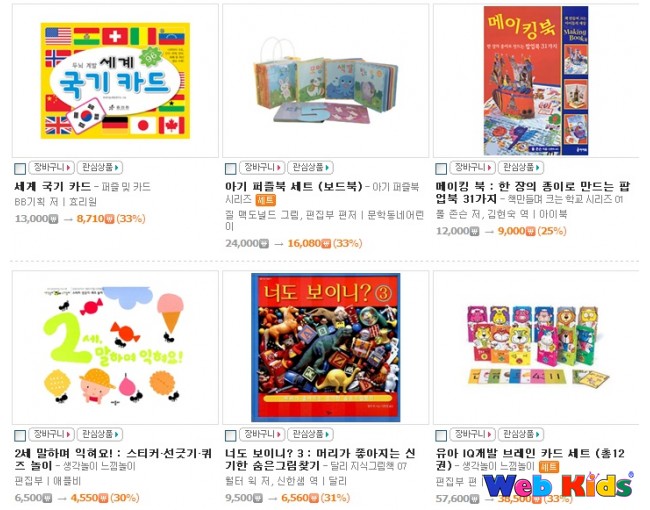Add 아기 퍼즐북 세트 to 관심상품

click(310, 168)
